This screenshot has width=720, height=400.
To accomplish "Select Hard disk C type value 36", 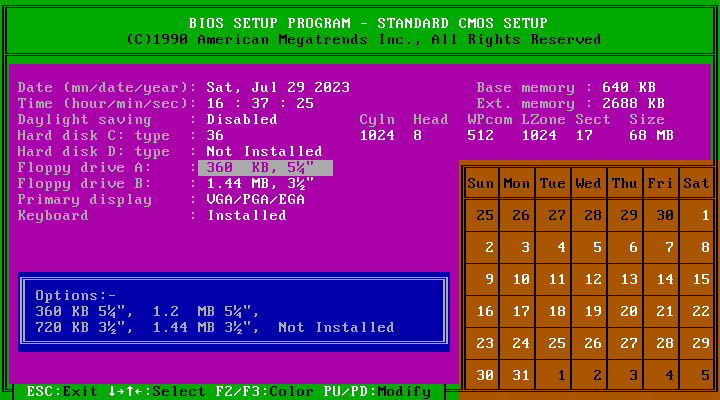I will point(215,135).
